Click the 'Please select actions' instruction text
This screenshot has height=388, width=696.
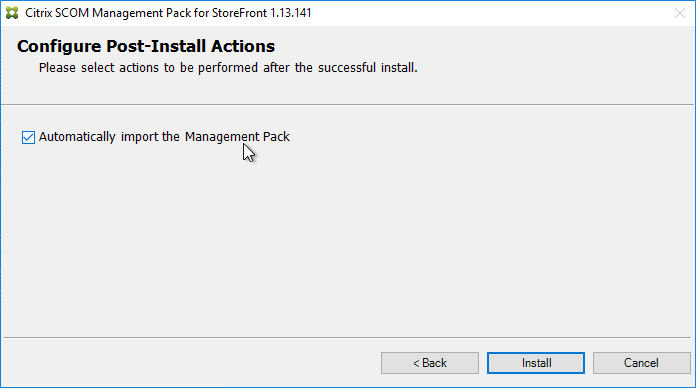[228, 68]
